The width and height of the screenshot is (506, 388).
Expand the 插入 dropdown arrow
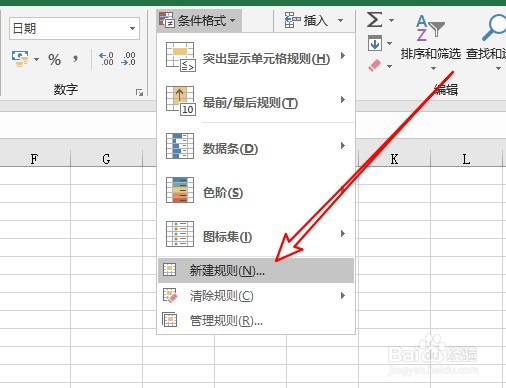coord(340,20)
